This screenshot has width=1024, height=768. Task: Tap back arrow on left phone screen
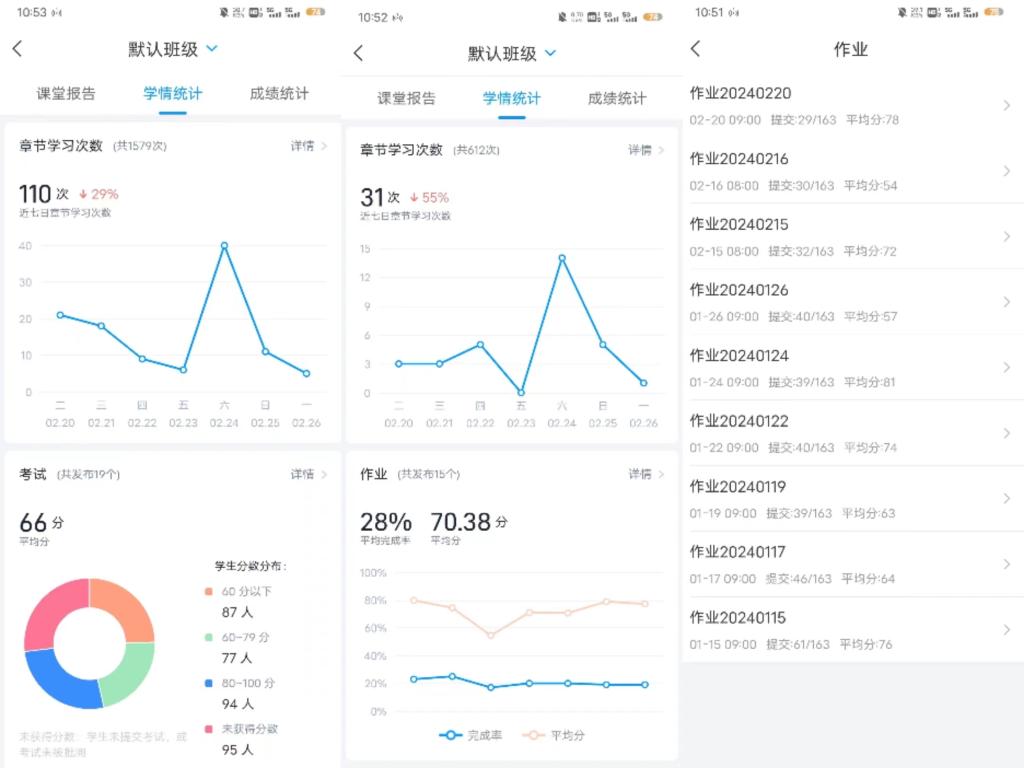point(17,49)
